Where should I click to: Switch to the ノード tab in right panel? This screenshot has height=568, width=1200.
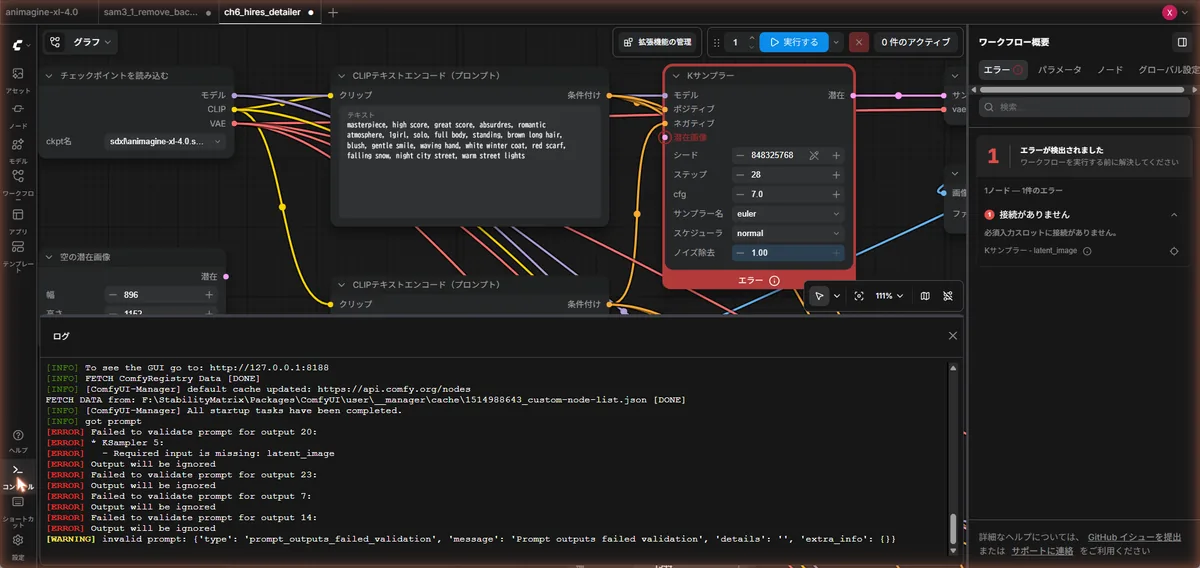[1110, 70]
